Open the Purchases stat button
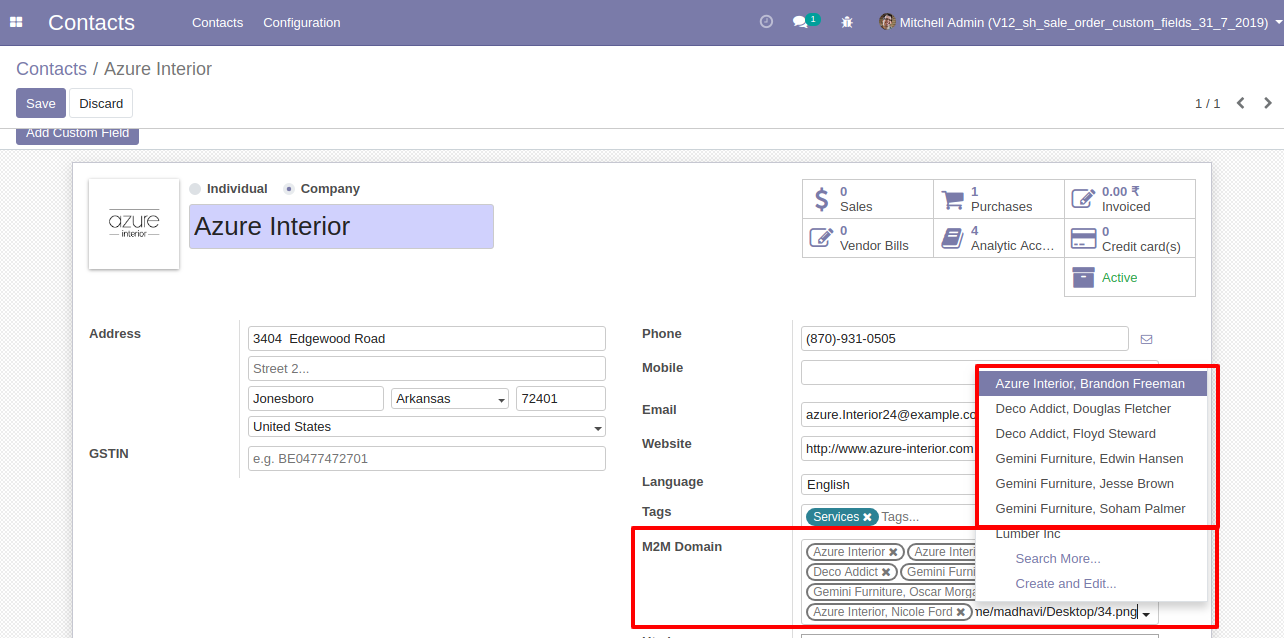The width and height of the screenshot is (1284, 638). [x=999, y=199]
